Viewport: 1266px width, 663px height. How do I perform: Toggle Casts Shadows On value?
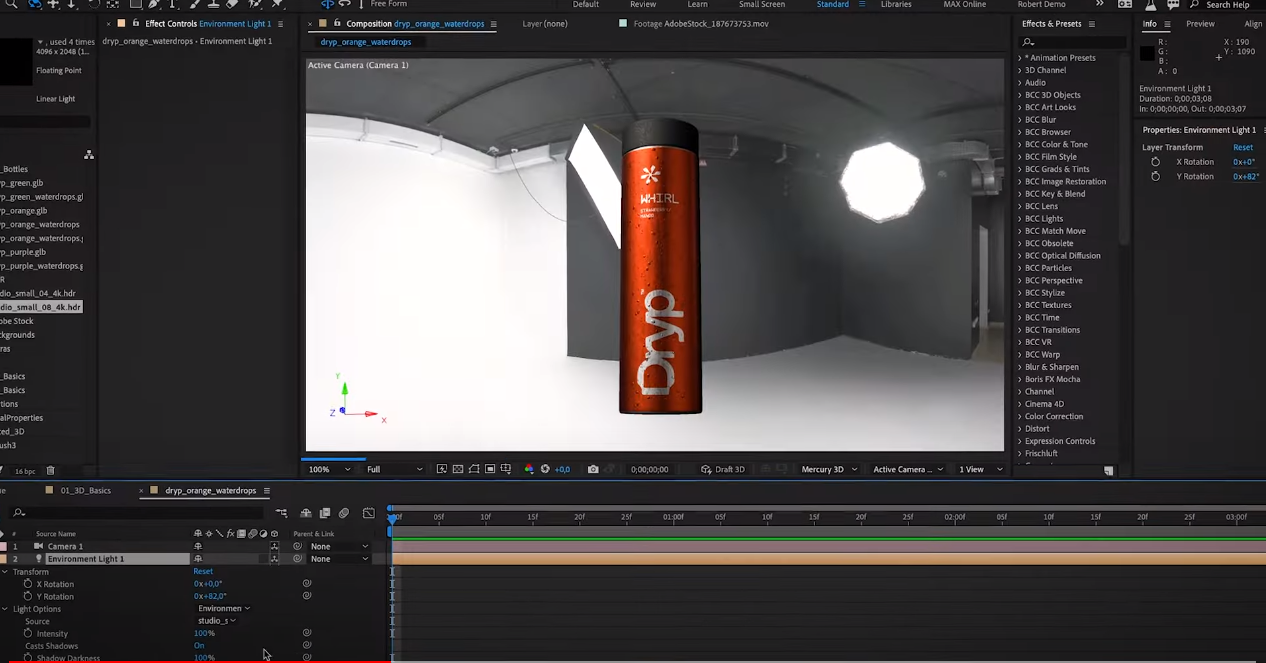199,646
